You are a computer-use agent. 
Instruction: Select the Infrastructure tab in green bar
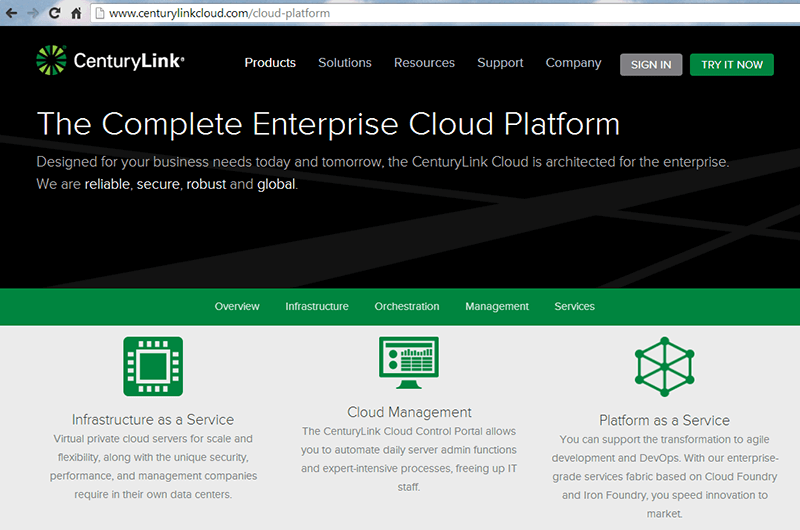click(317, 307)
